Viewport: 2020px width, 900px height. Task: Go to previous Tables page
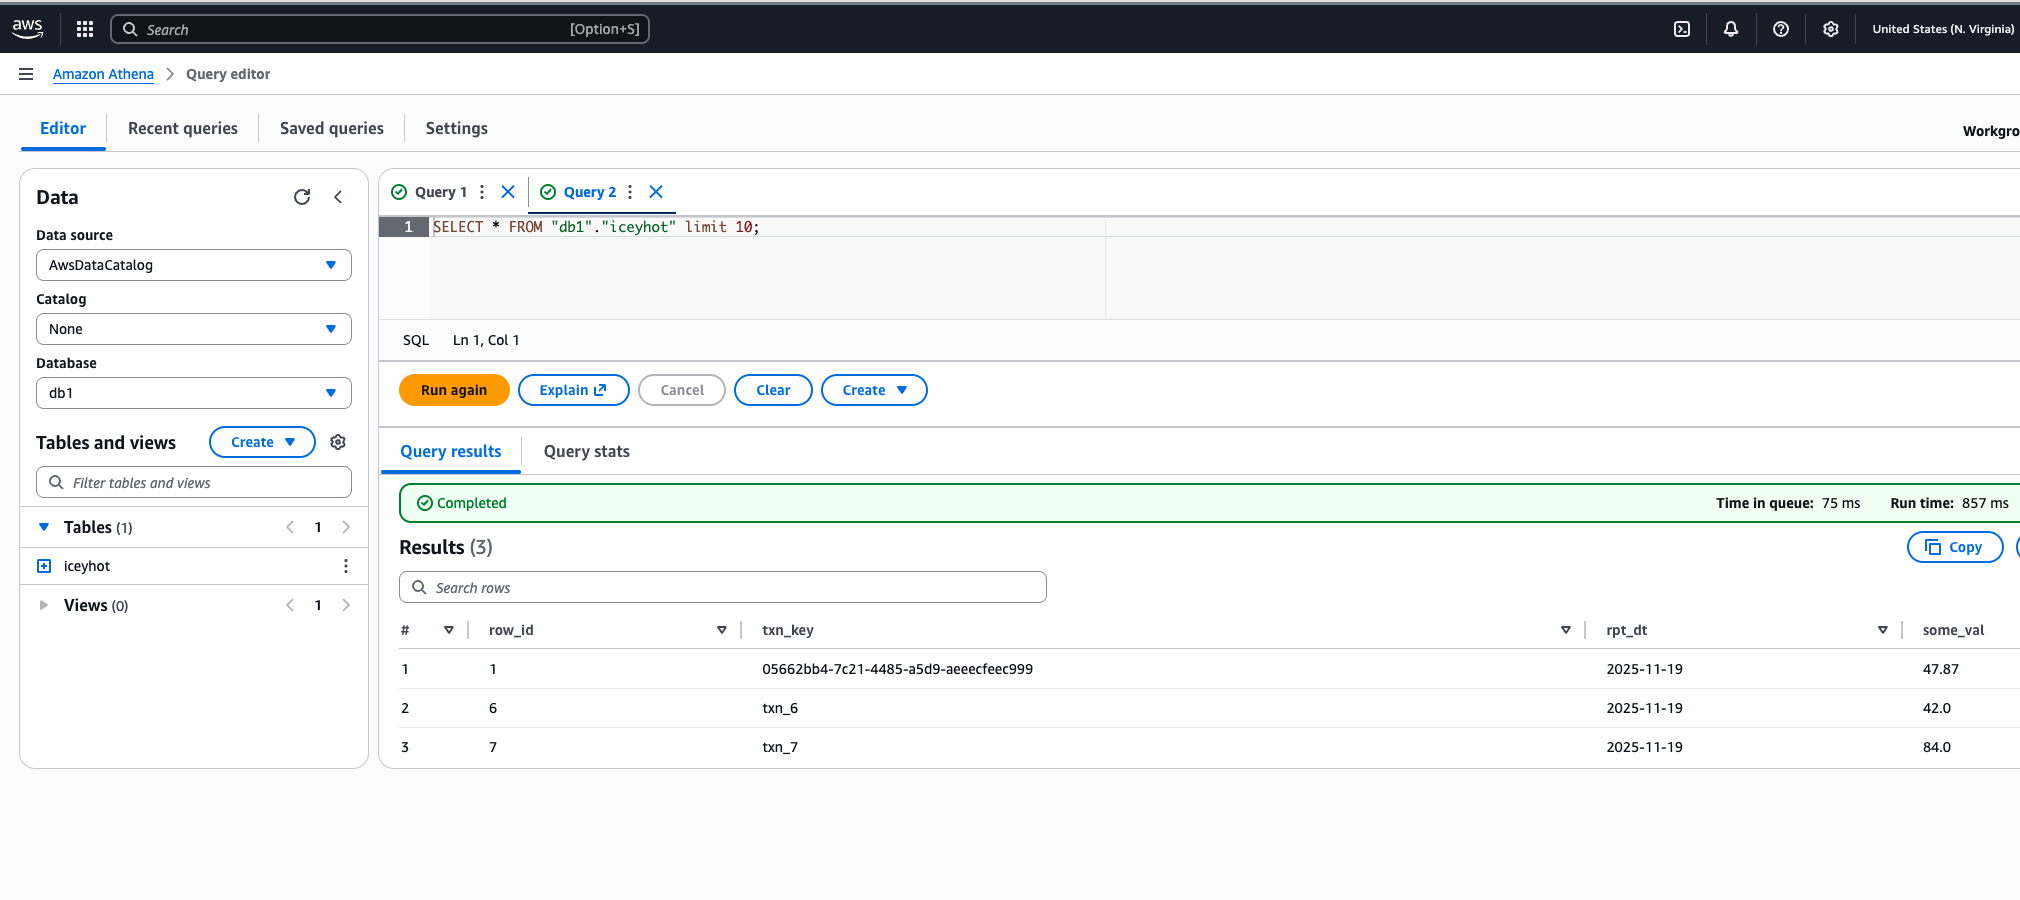tap(290, 527)
